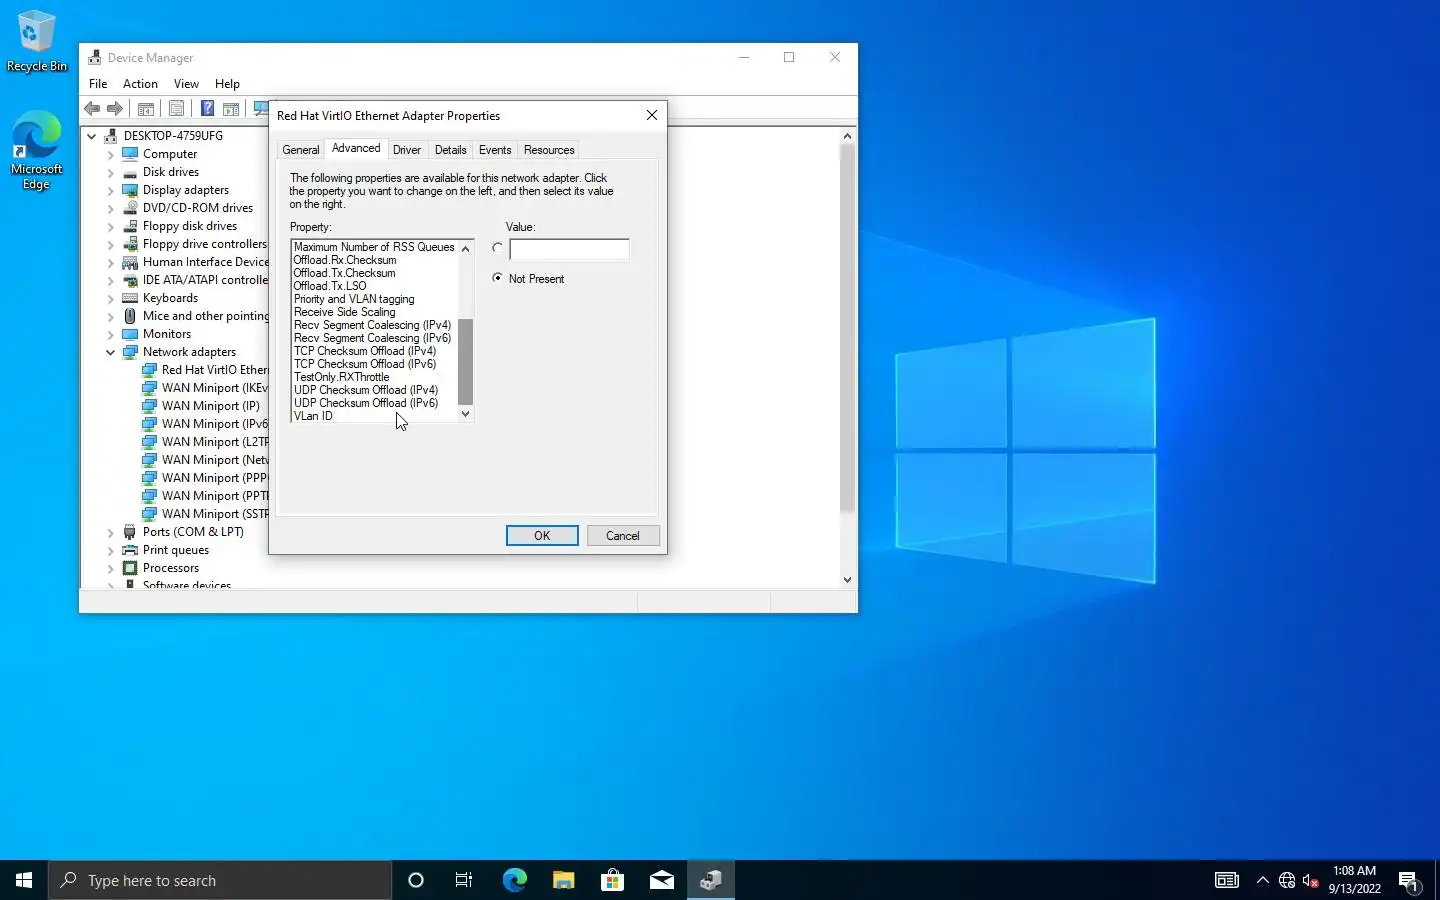
Task: Click the Device Manager tree scroll down arrow
Action: (x=847, y=579)
